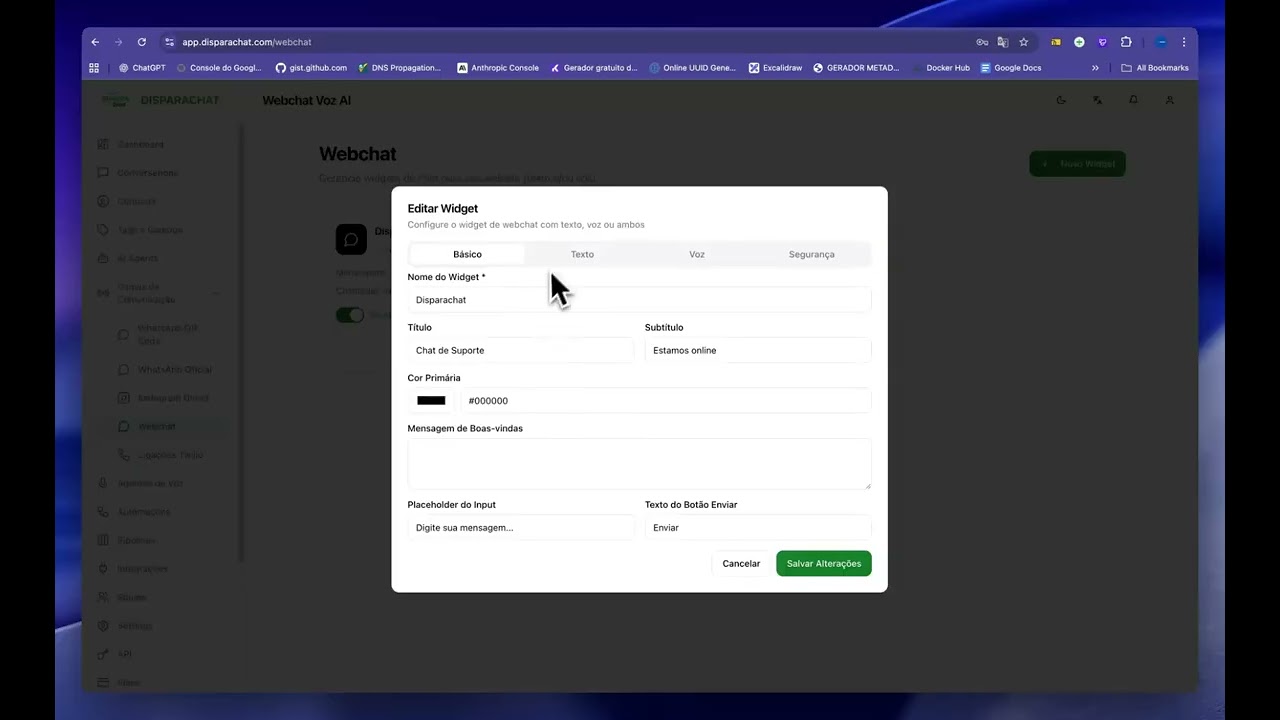1280x720 pixels.
Task: Switch to the Básico tab
Action: [467, 254]
